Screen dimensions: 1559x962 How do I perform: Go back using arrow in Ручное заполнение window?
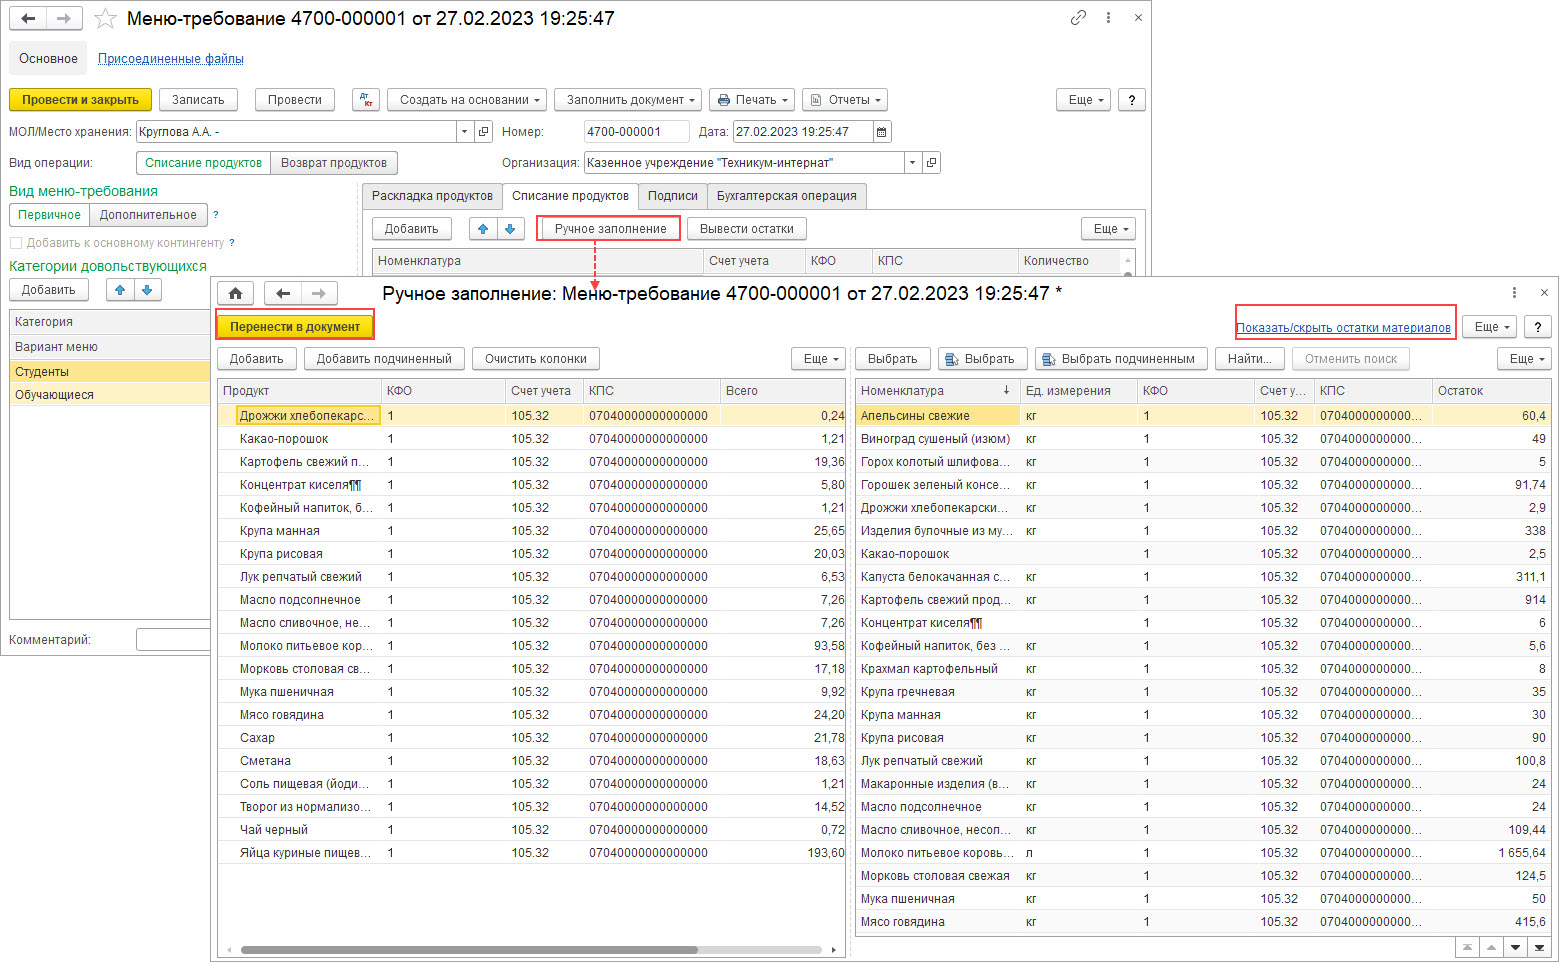tap(283, 293)
